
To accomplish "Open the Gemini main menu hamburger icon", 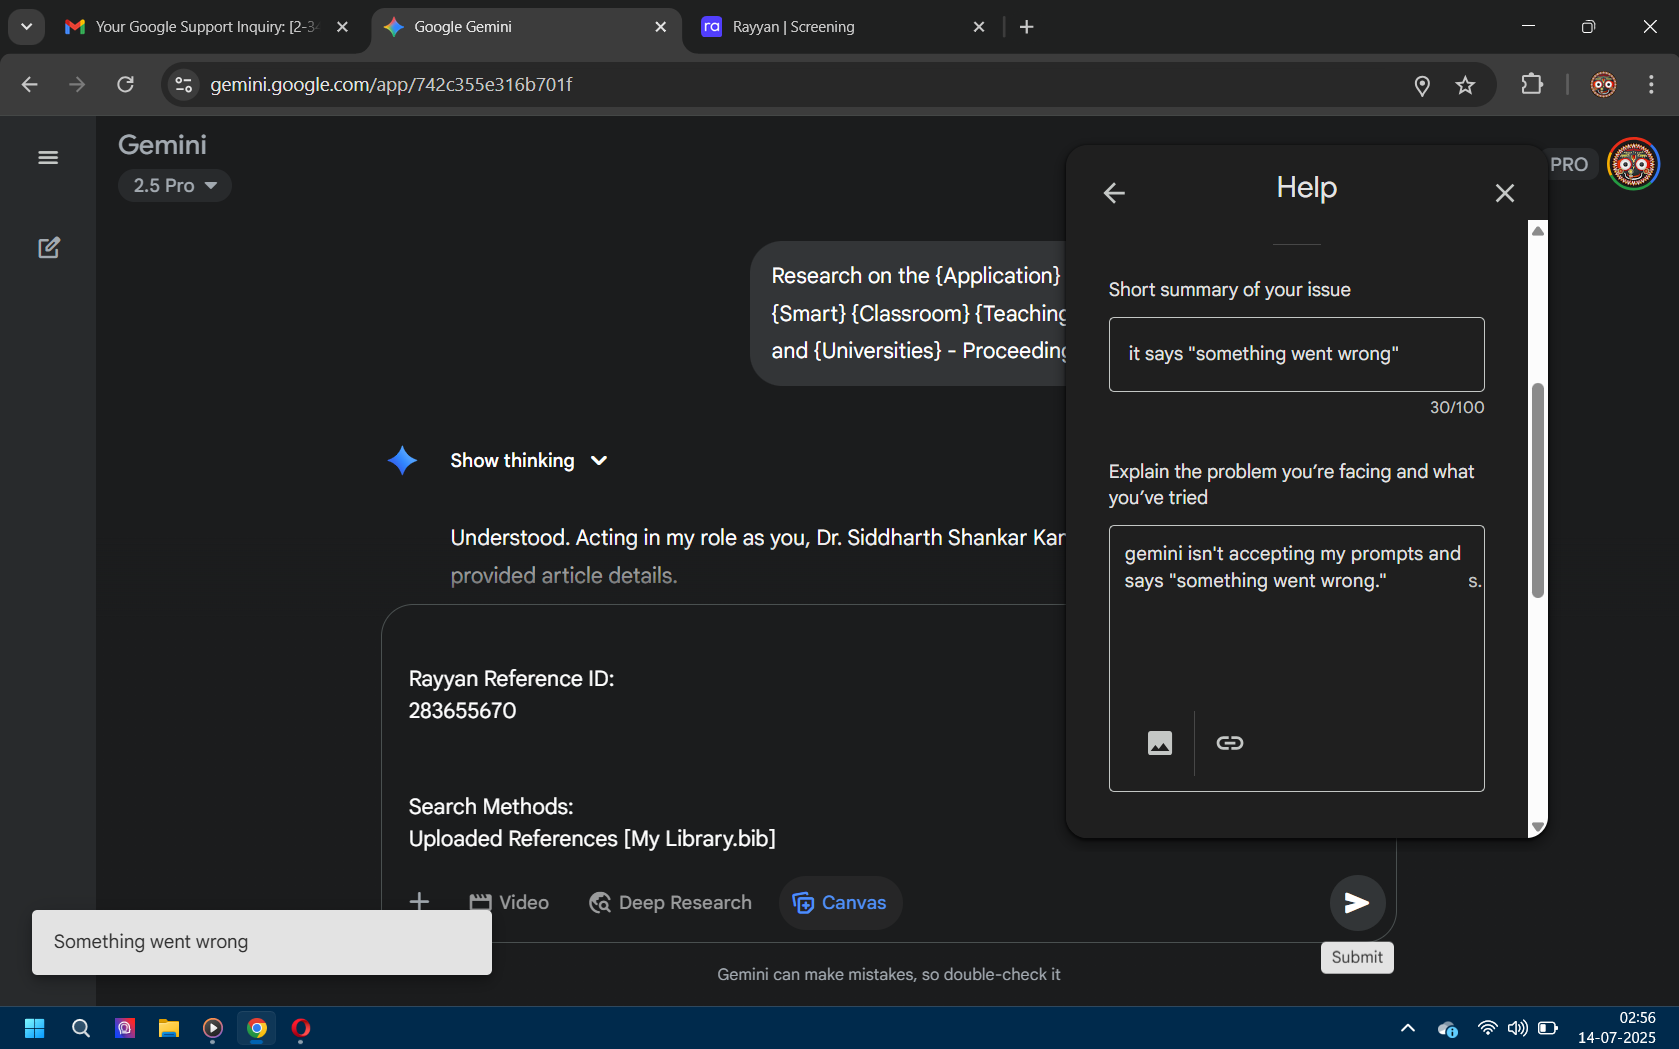I will [47, 158].
